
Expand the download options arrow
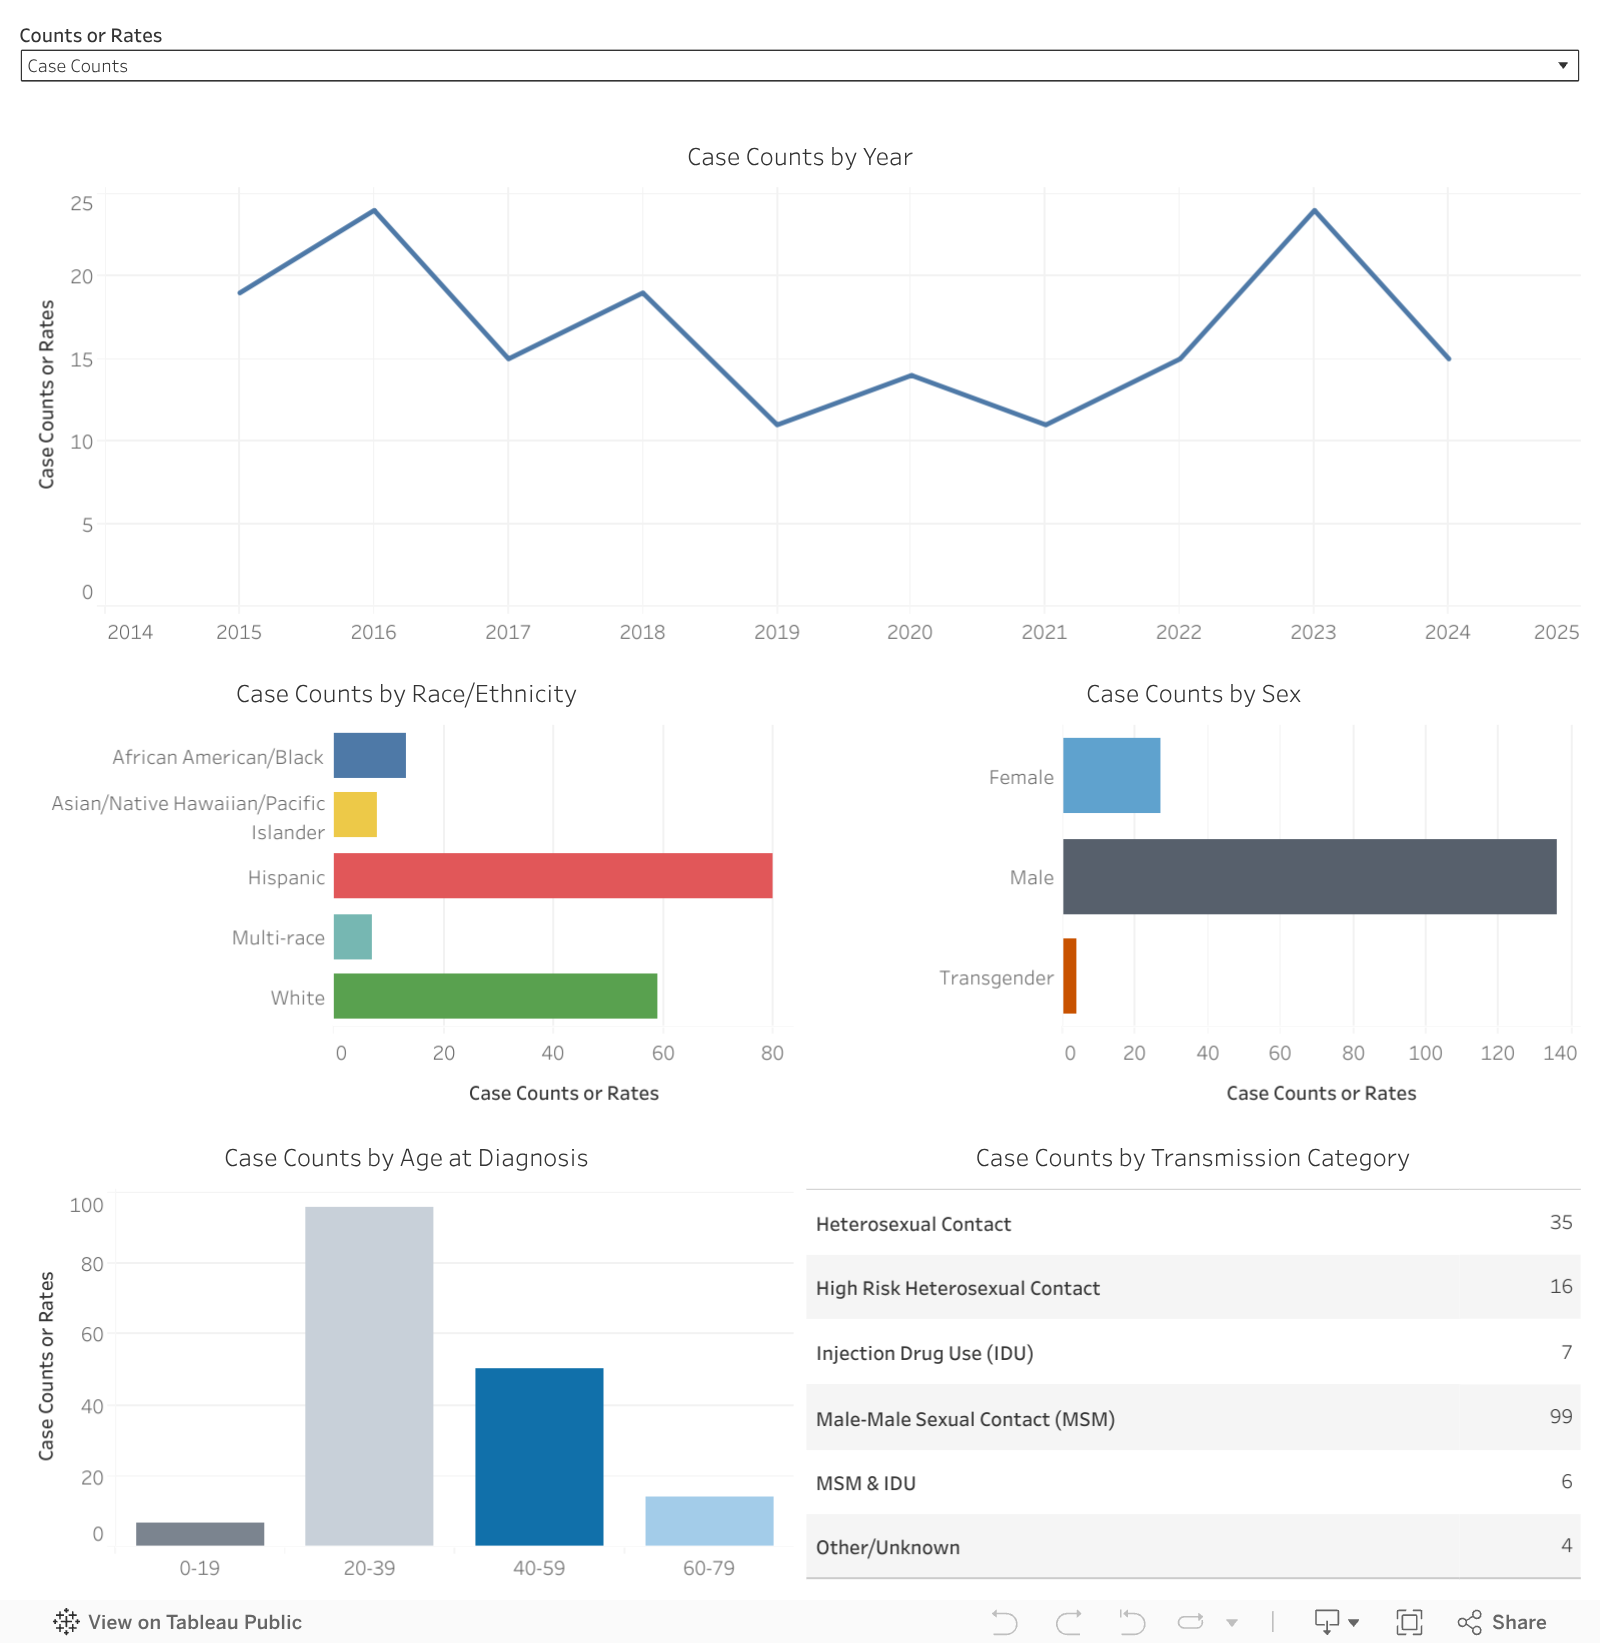(x=1352, y=1622)
